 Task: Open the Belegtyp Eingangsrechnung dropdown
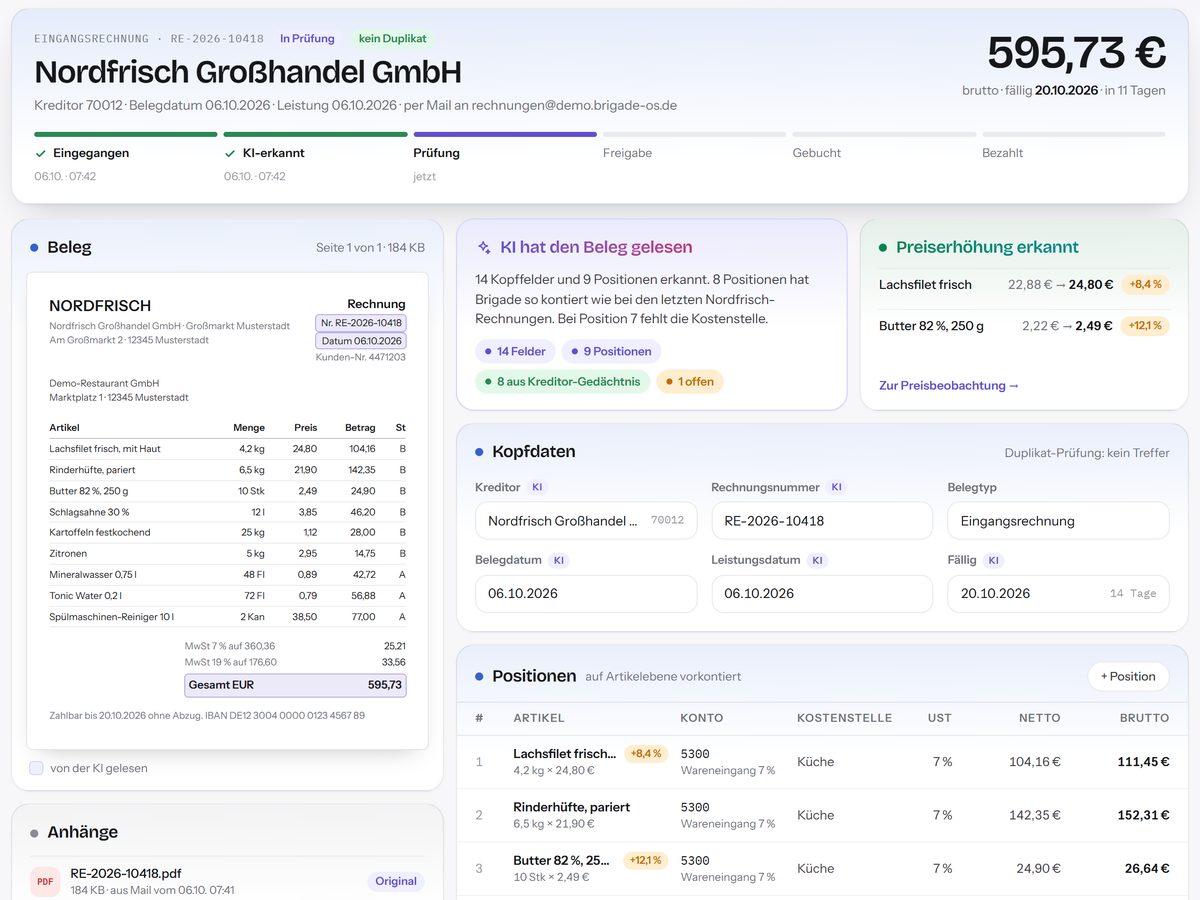(1058, 521)
